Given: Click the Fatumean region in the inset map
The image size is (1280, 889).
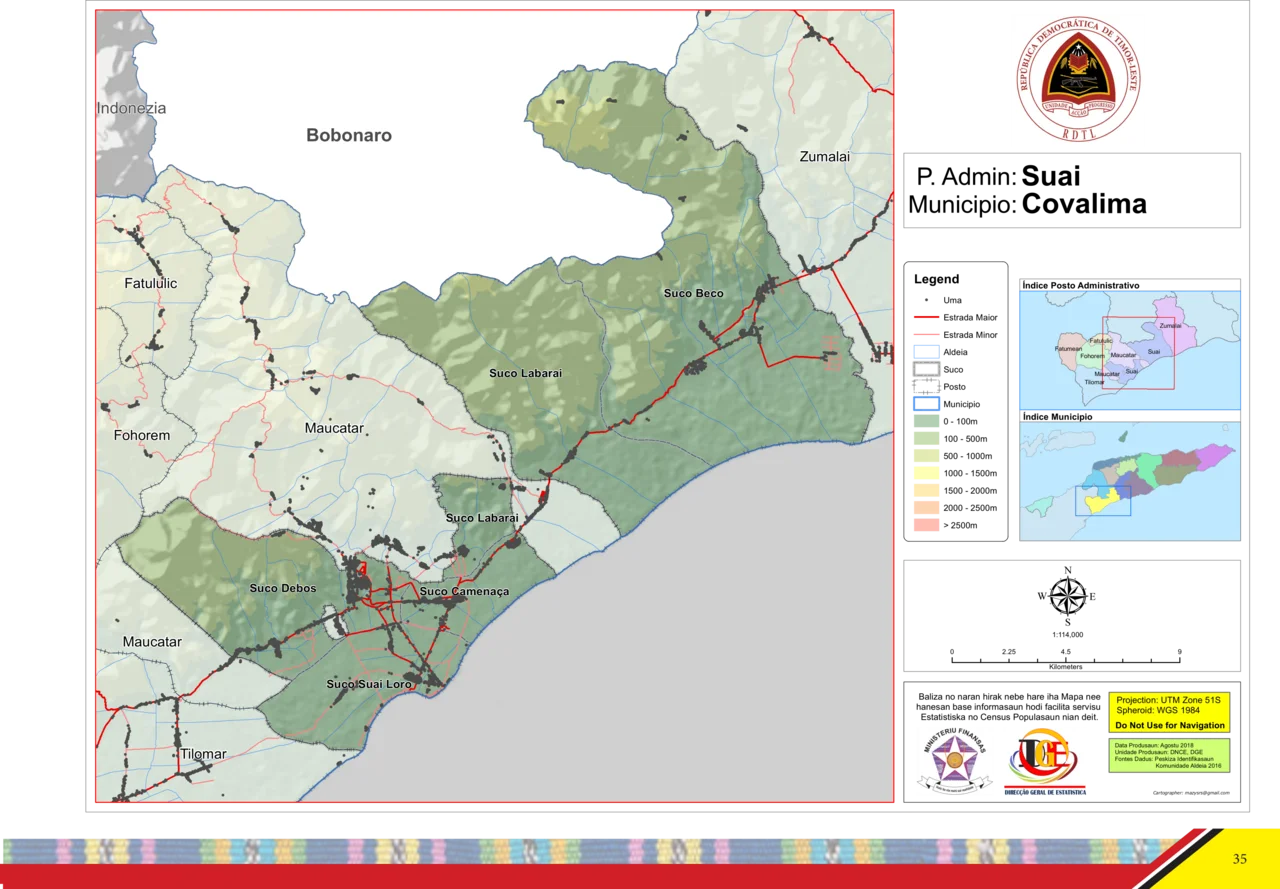Looking at the screenshot, I should 1068,349.
